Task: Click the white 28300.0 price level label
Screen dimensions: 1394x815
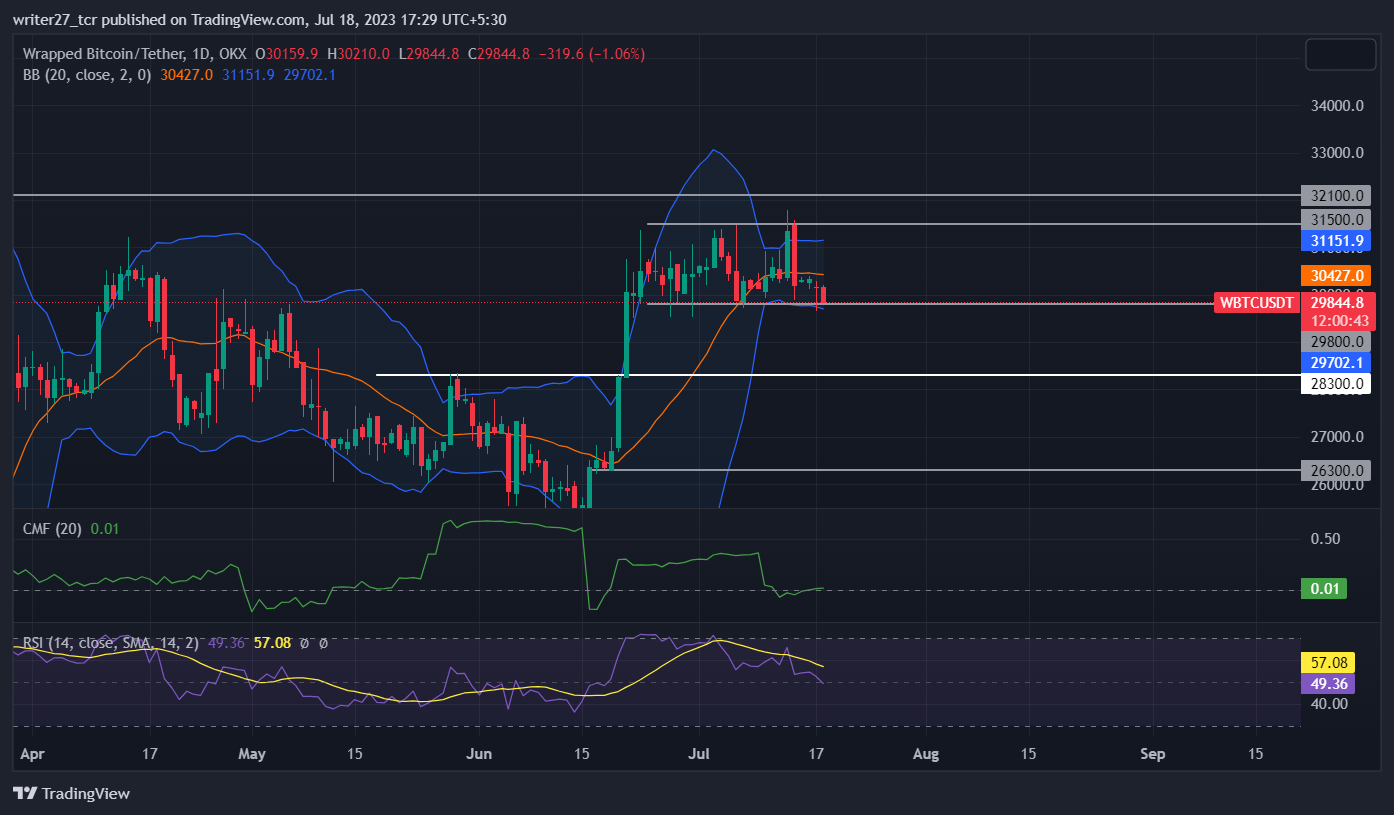Action: click(x=1335, y=383)
